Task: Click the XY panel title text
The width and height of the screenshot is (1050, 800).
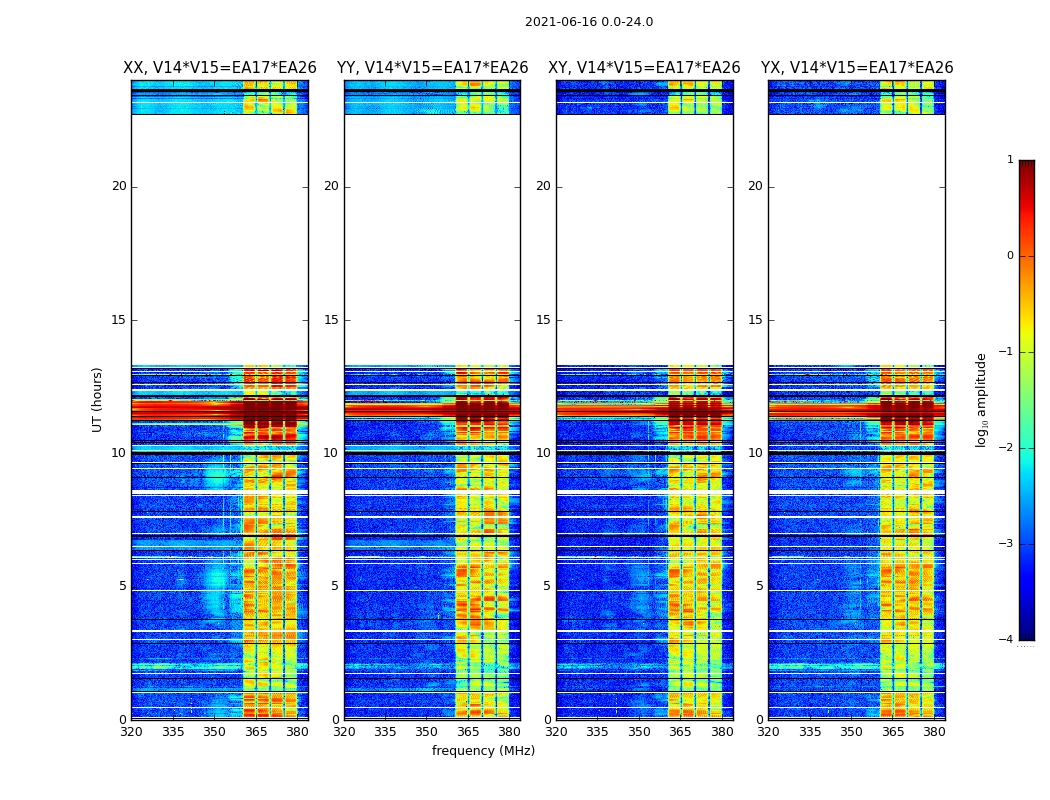Action: (644, 68)
